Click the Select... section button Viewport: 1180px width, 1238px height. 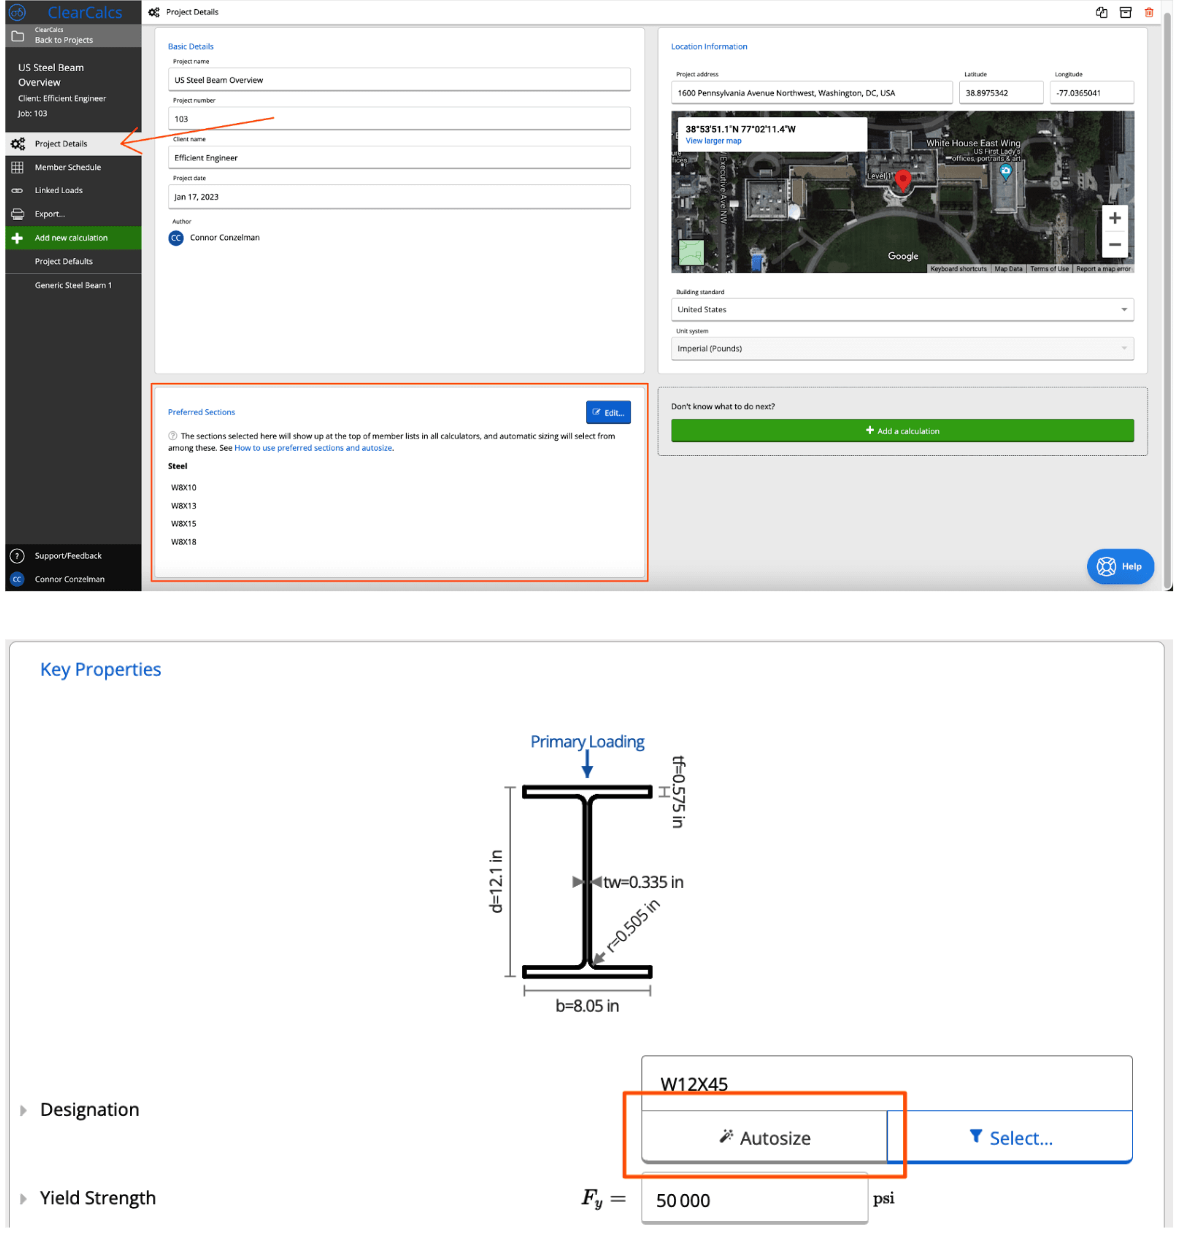click(x=1010, y=1138)
